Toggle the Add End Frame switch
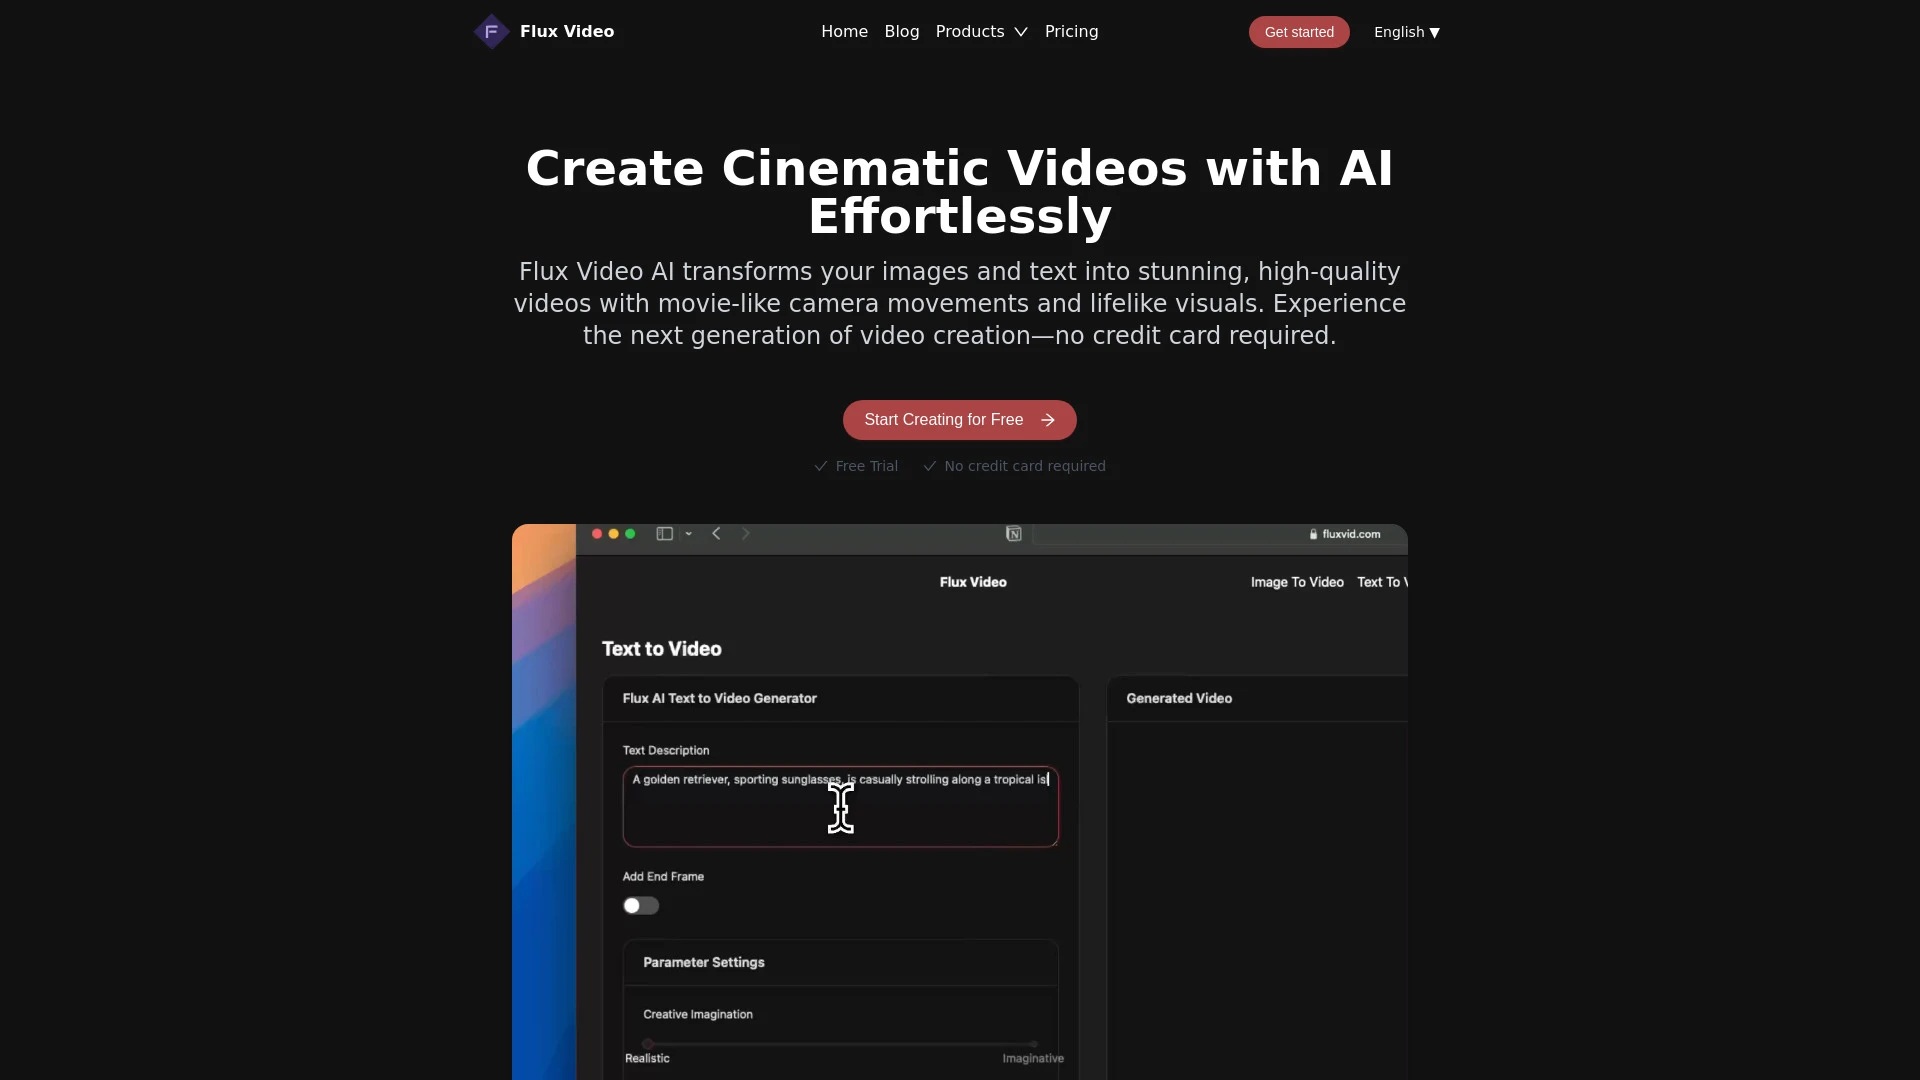 pos(640,905)
